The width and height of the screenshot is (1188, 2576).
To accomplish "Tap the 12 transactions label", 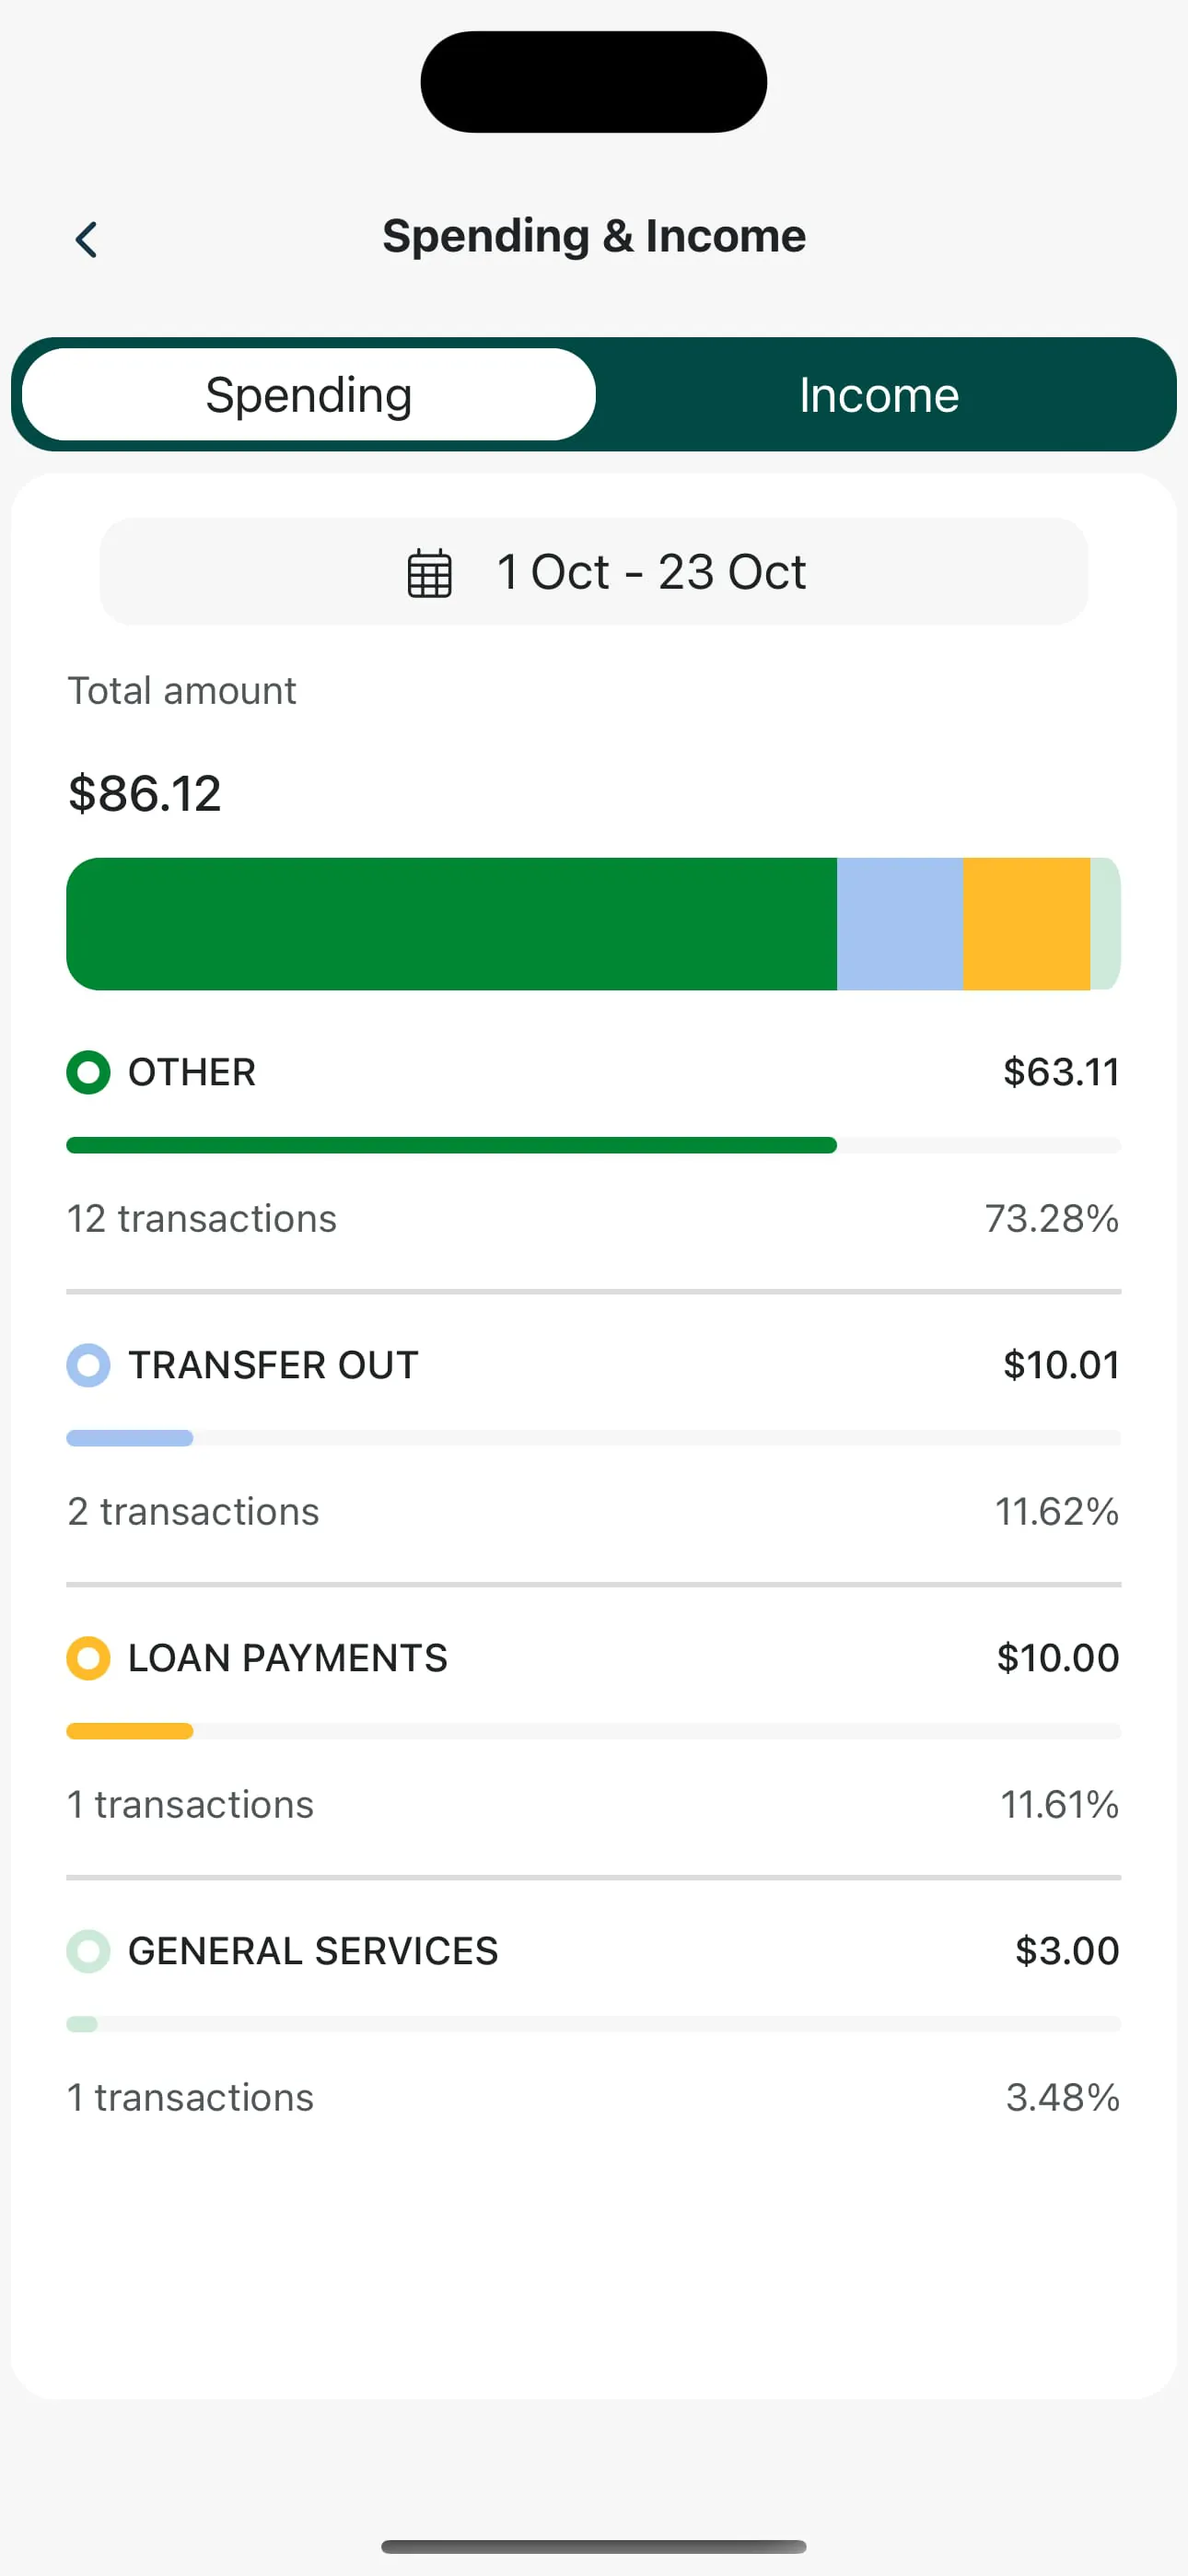I will click(x=202, y=1219).
